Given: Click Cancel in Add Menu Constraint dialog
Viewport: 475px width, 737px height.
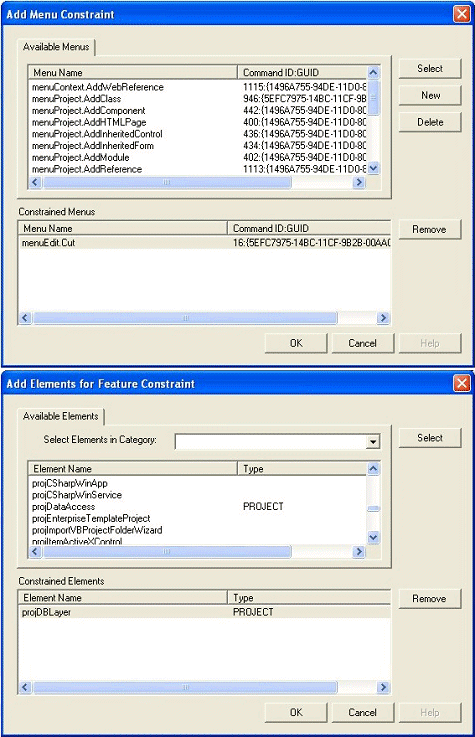Looking at the screenshot, I should (x=363, y=343).
